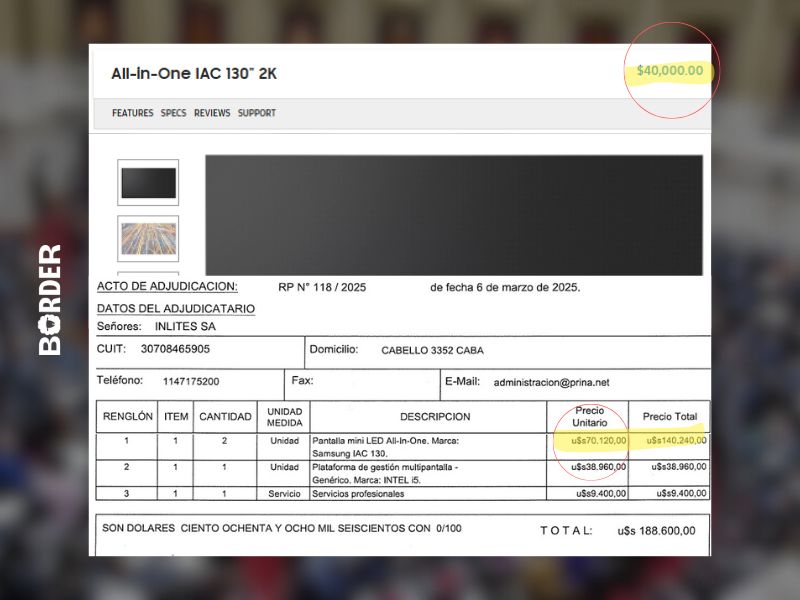800x600 pixels.
Task: Go to the SUPPORT tab
Action: pyautogui.click(x=257, y=113)
